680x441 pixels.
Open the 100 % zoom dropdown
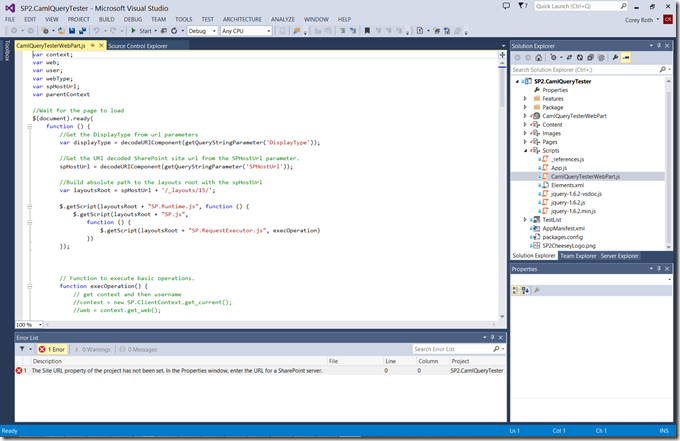29,325
